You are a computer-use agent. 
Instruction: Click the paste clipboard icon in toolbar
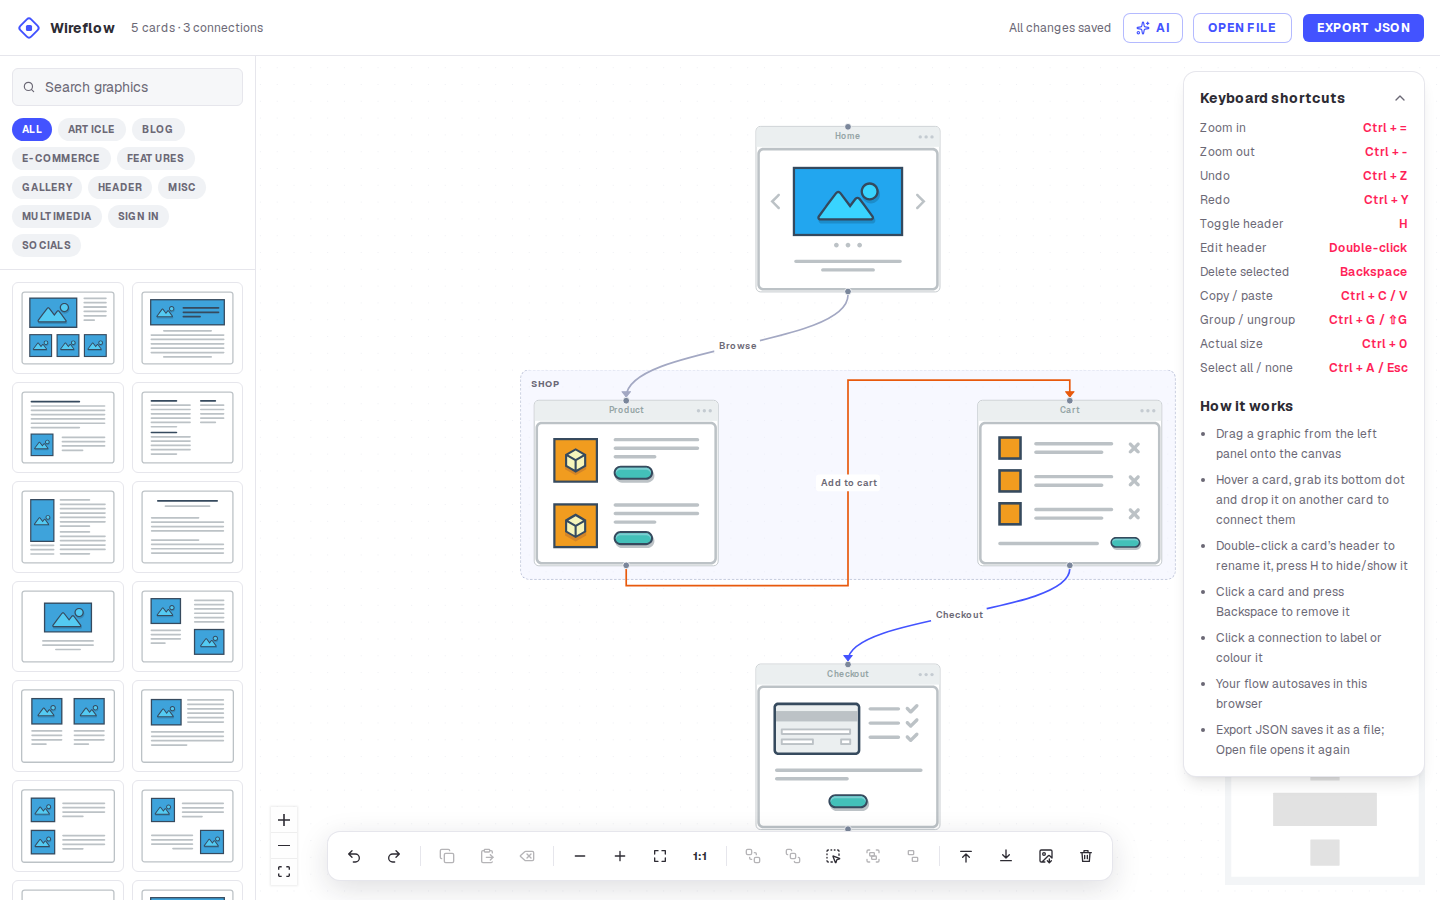(x=487, y=856)
